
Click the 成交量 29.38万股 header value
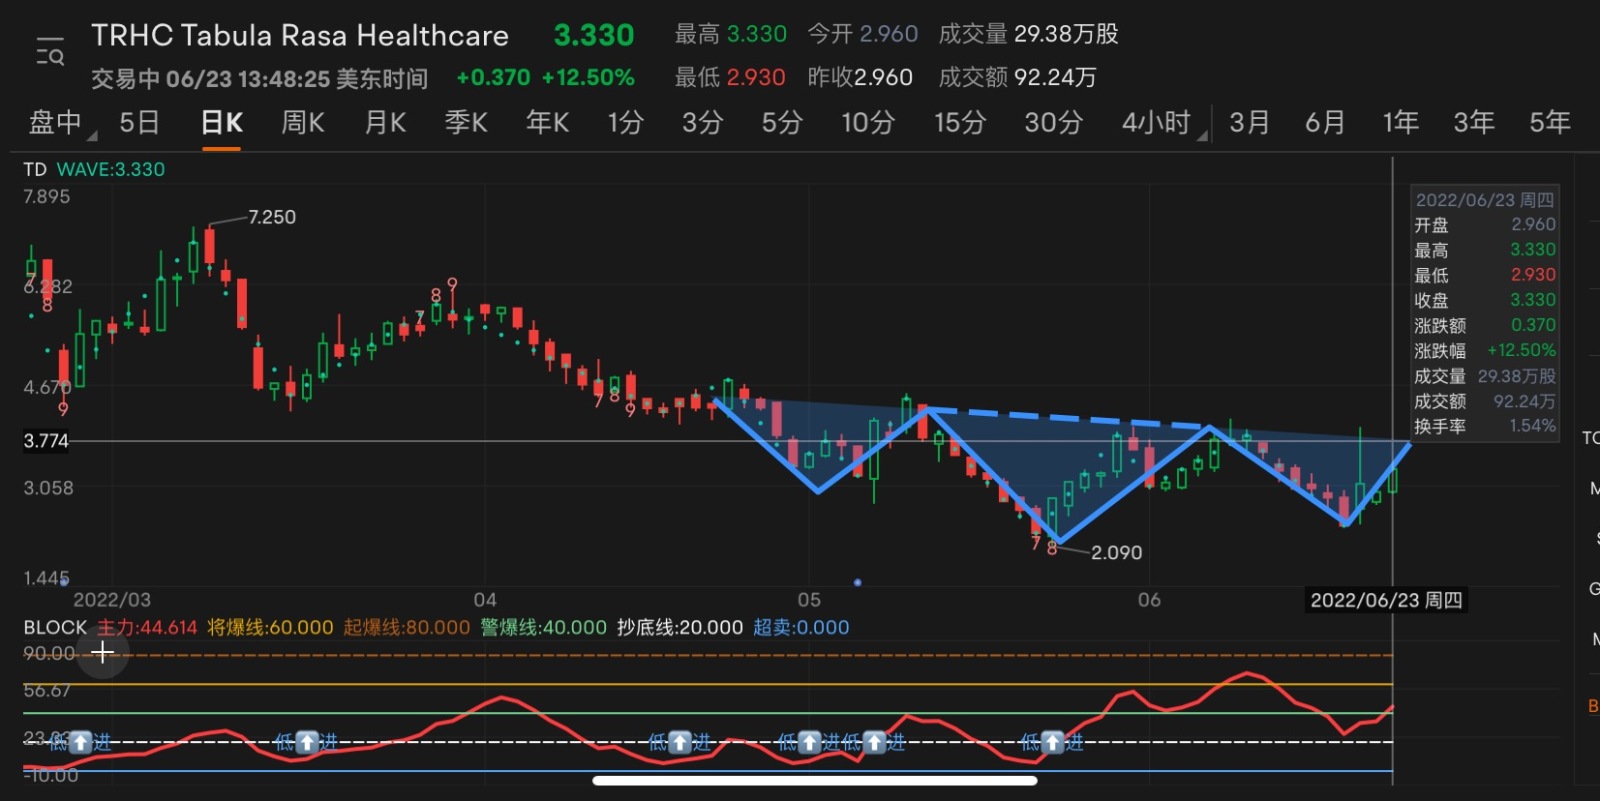coord(1028,34)
